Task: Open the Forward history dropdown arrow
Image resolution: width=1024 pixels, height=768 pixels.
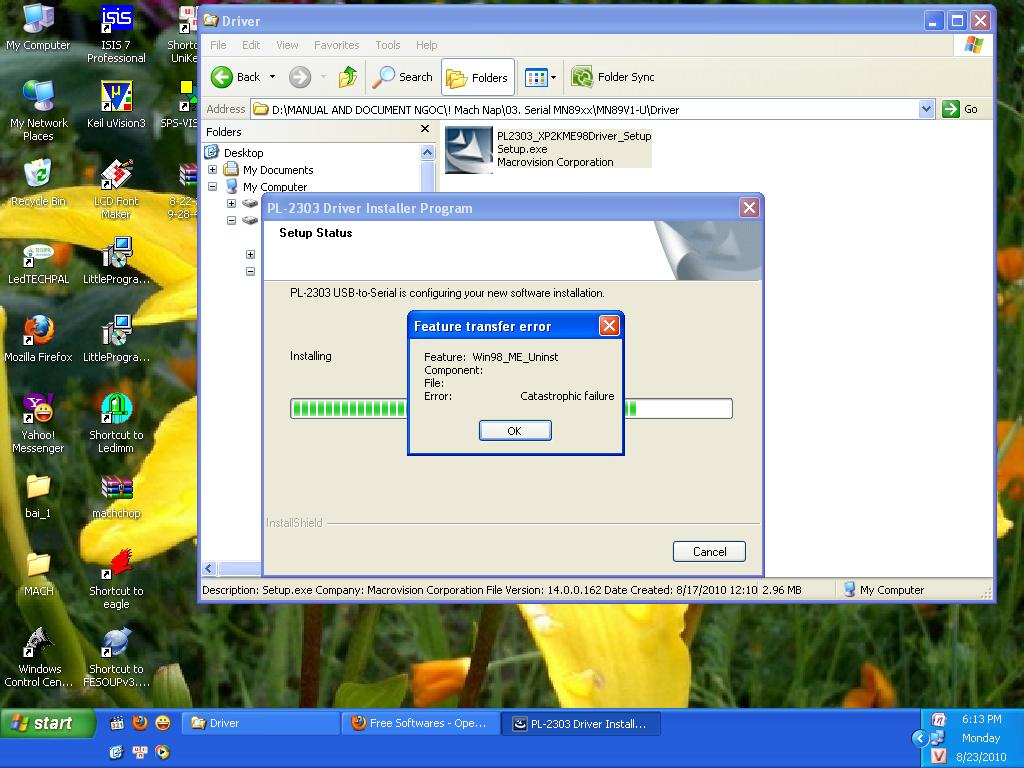Action: click(x=323, y=77)
